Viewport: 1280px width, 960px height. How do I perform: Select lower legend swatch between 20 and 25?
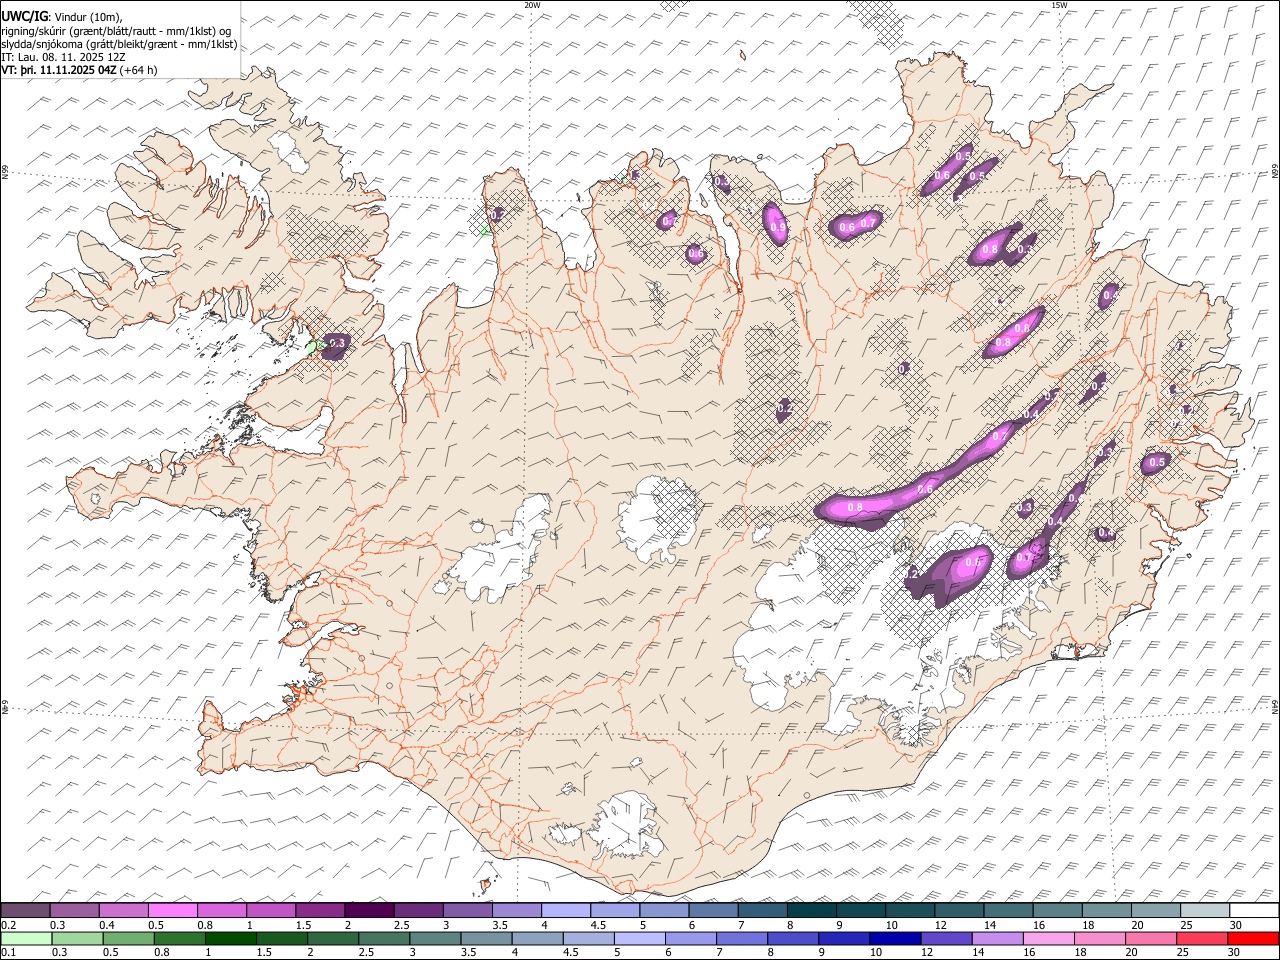pyautogui.click(x=1152, y=938)
